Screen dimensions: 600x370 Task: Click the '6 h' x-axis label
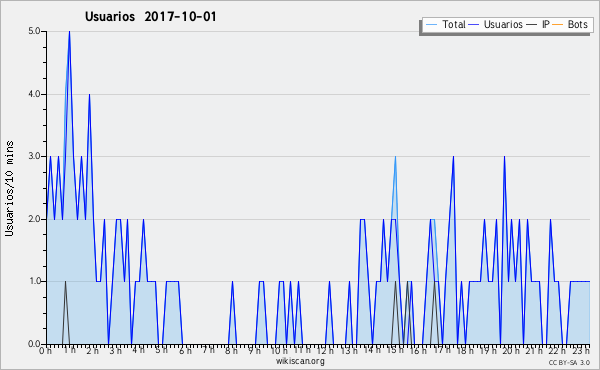click(x=186, y=350)
